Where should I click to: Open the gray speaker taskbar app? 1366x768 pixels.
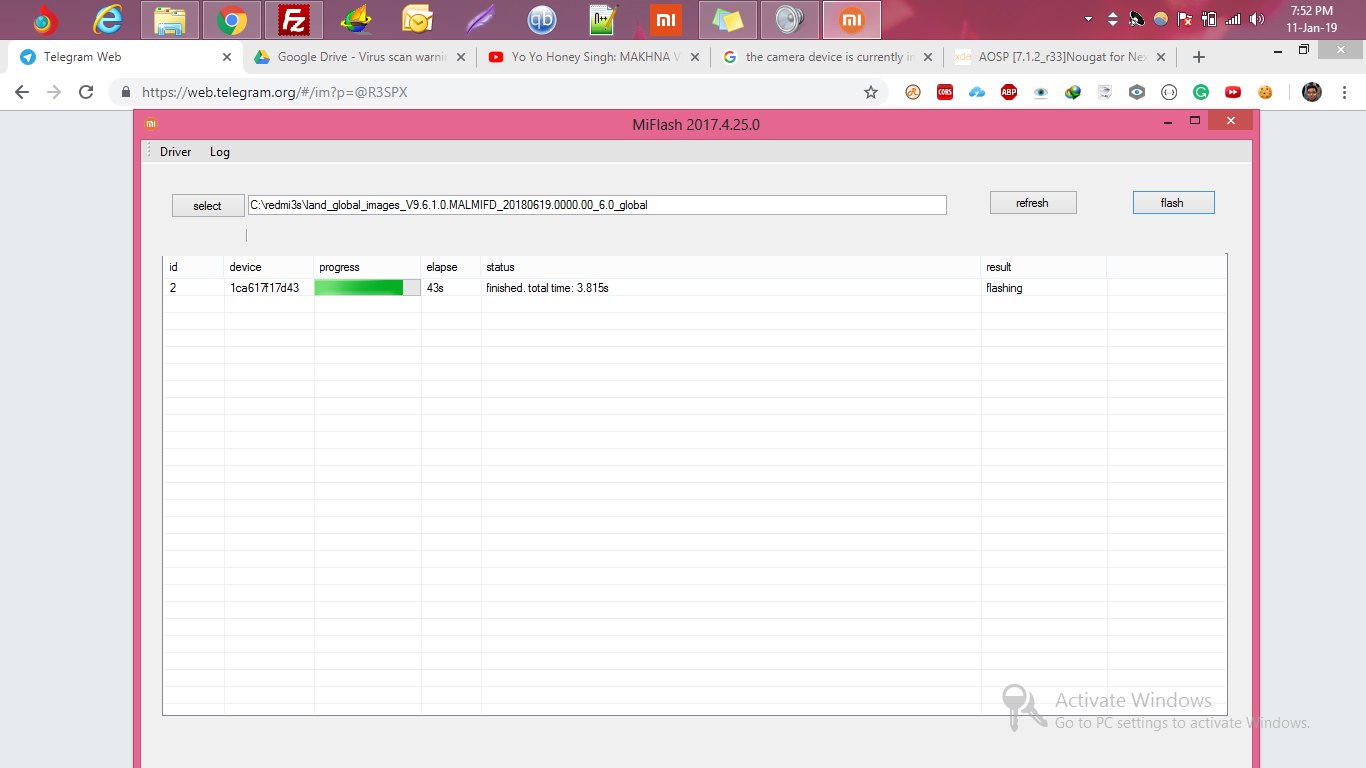click(x=790, y=19)
